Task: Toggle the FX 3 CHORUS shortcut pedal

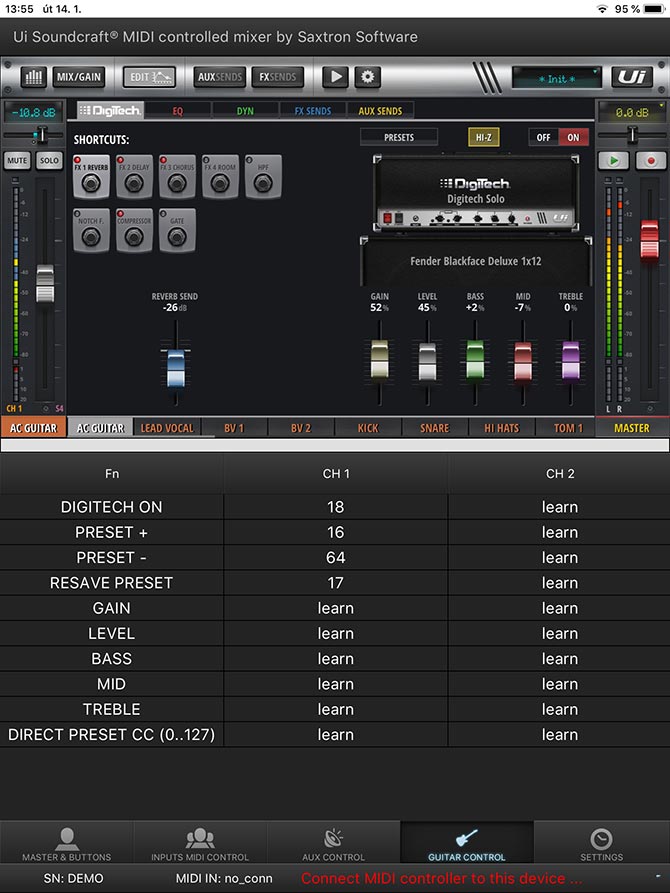Action: (177, 177)
